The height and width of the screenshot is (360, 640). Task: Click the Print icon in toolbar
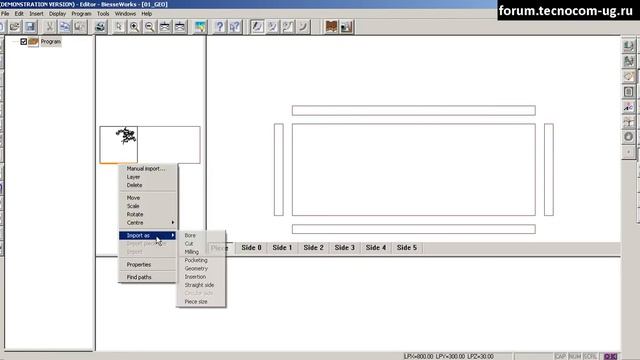point(100,27)
